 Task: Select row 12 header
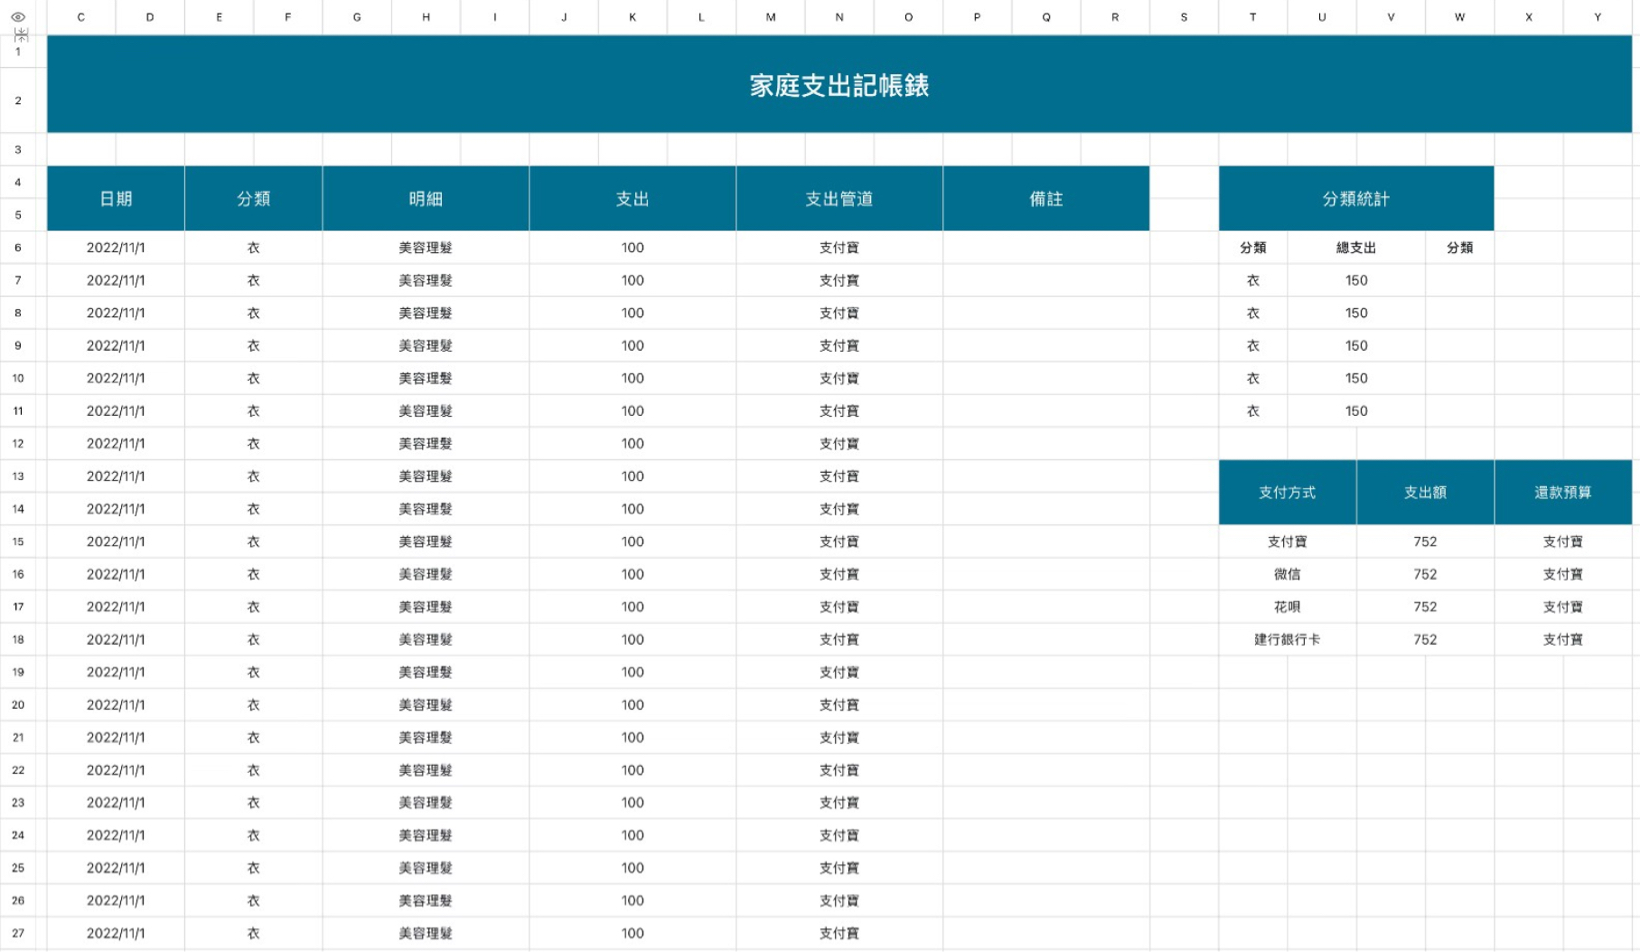click(x=18, y=443)
